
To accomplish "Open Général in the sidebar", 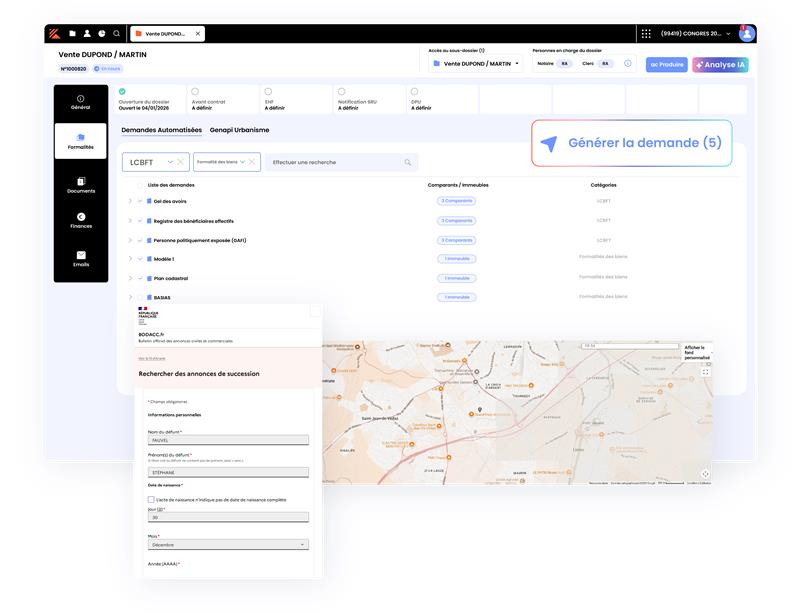I will (x=81, y=103).
